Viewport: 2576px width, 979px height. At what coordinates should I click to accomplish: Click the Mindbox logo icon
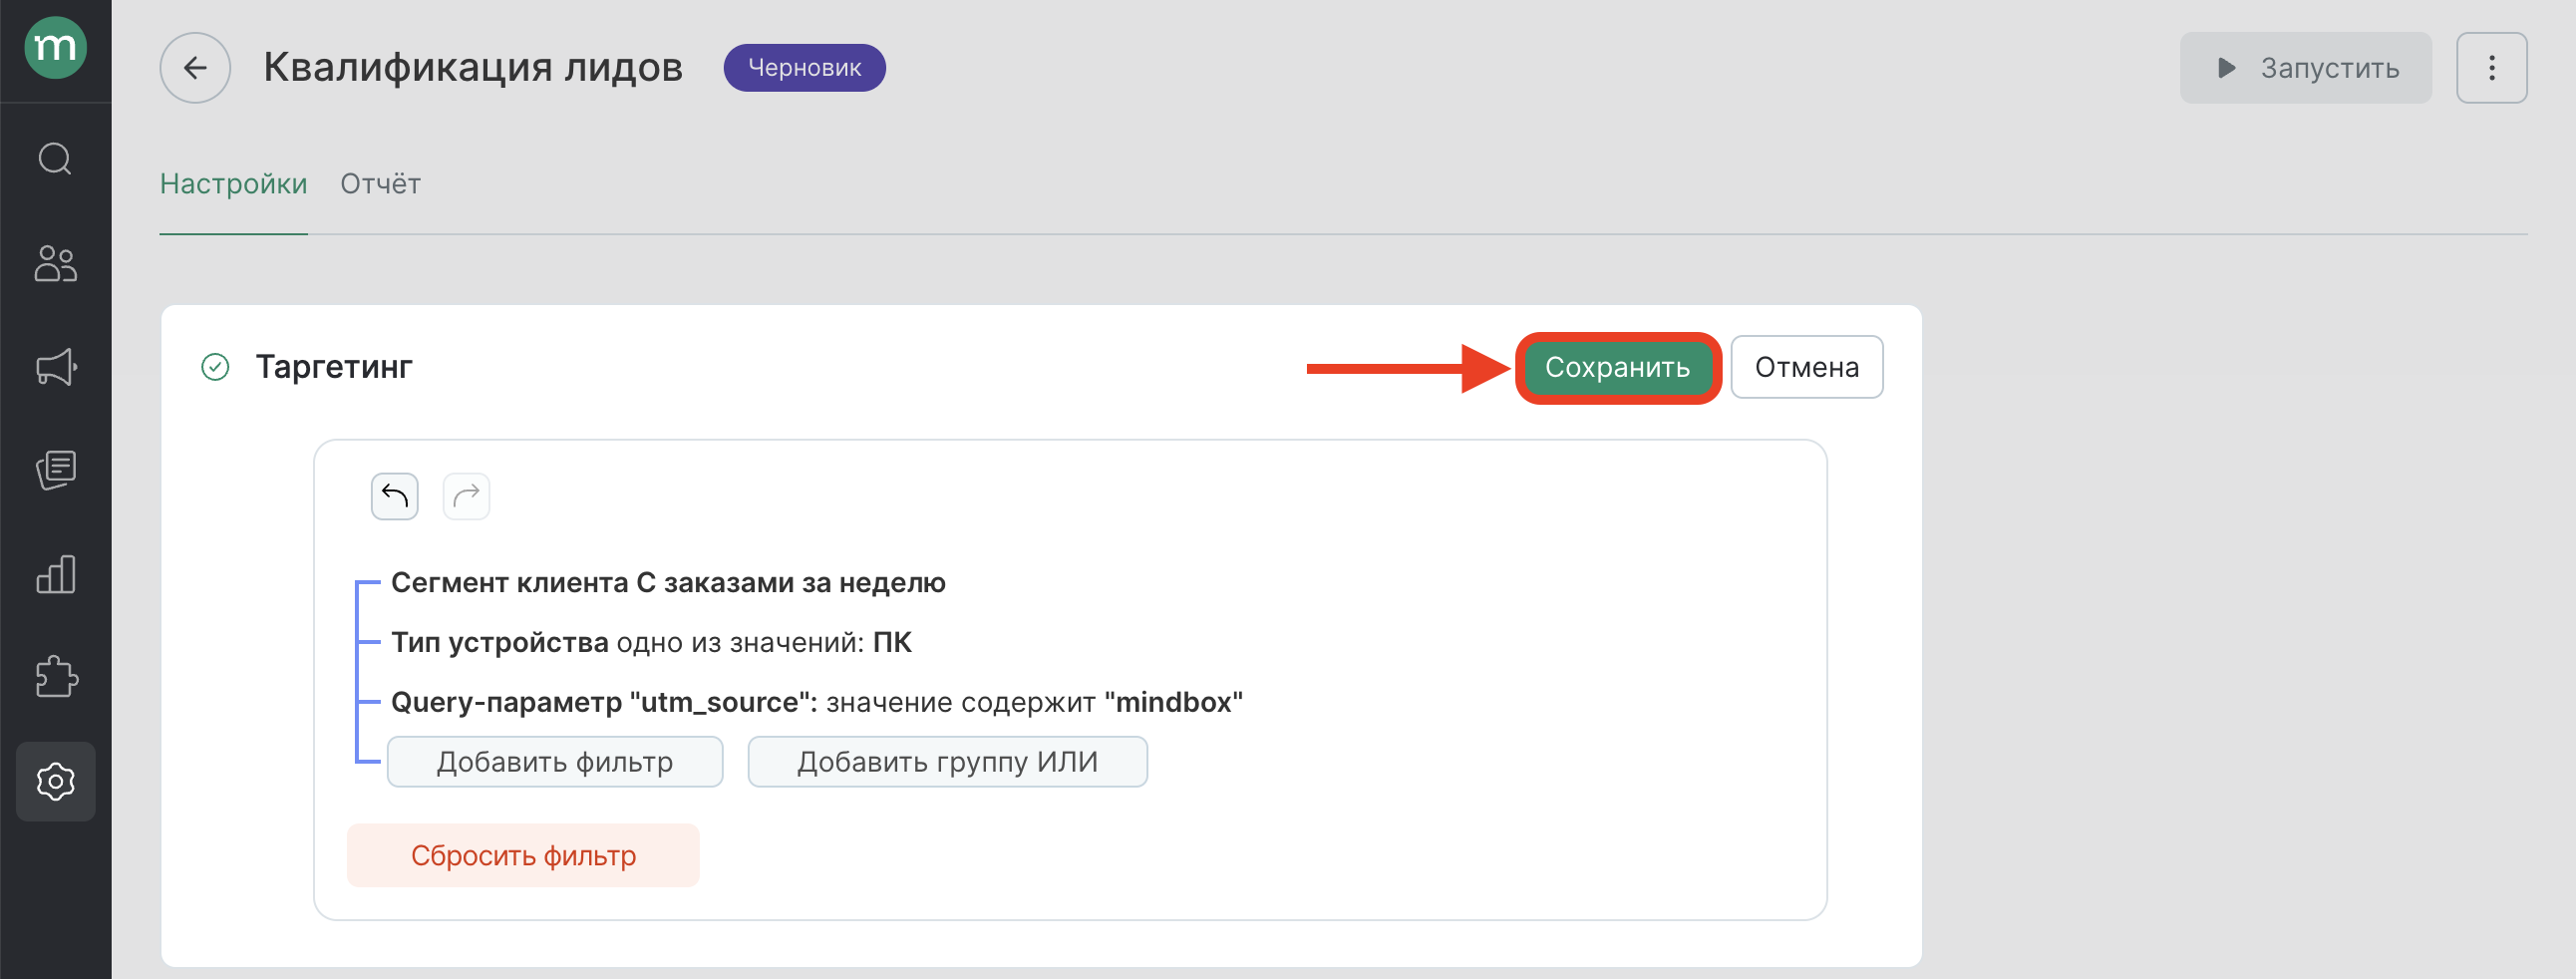point(55,47)
